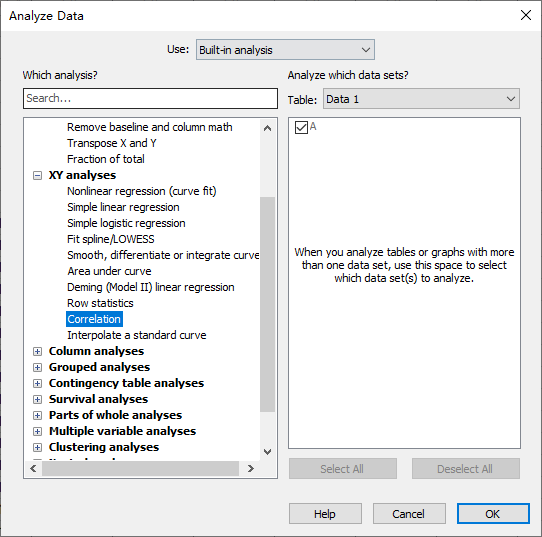Select Fraction of total analysis

(x=106, y=159)
